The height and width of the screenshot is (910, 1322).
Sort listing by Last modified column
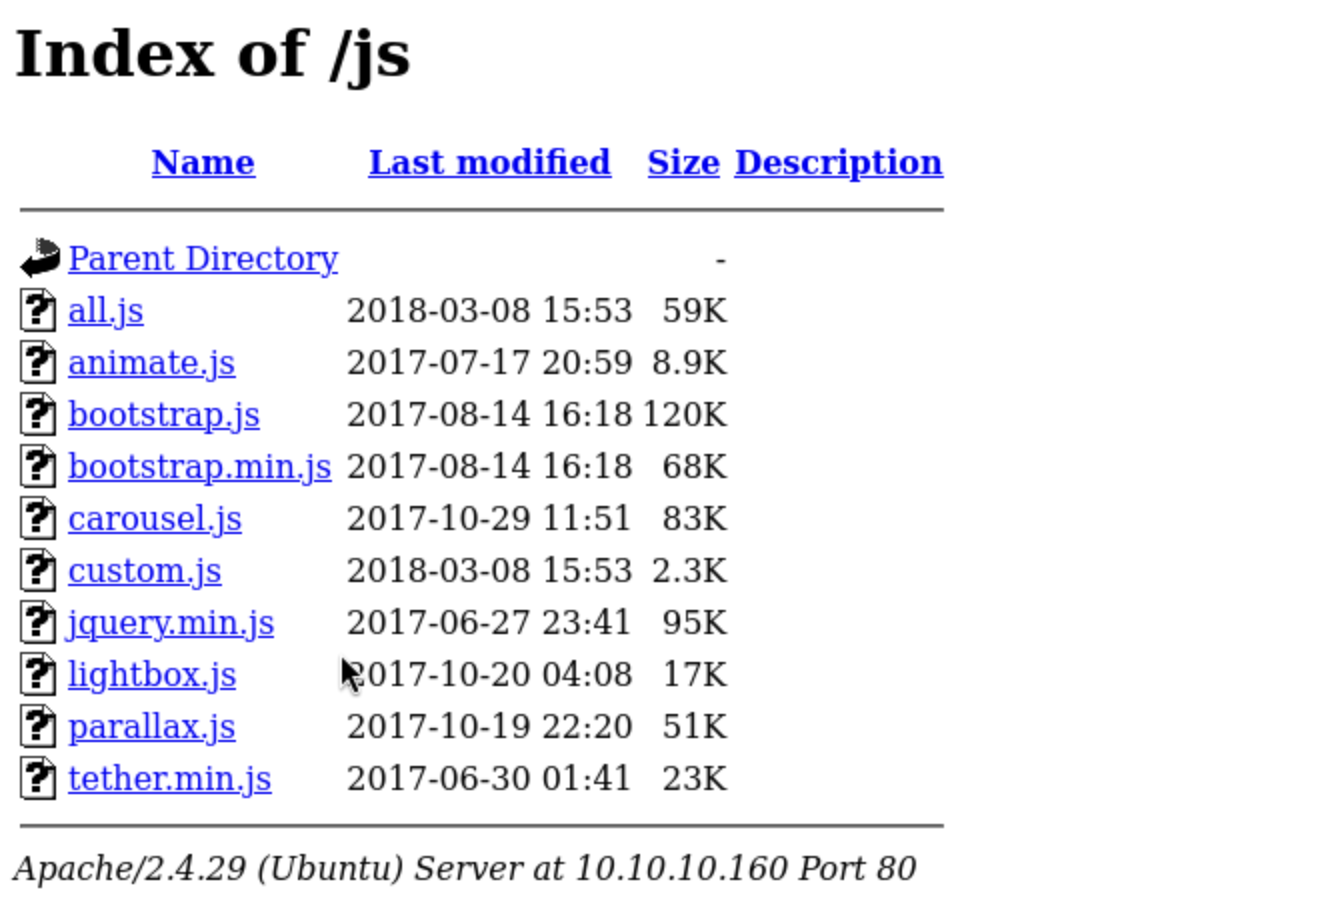point(489,162)
